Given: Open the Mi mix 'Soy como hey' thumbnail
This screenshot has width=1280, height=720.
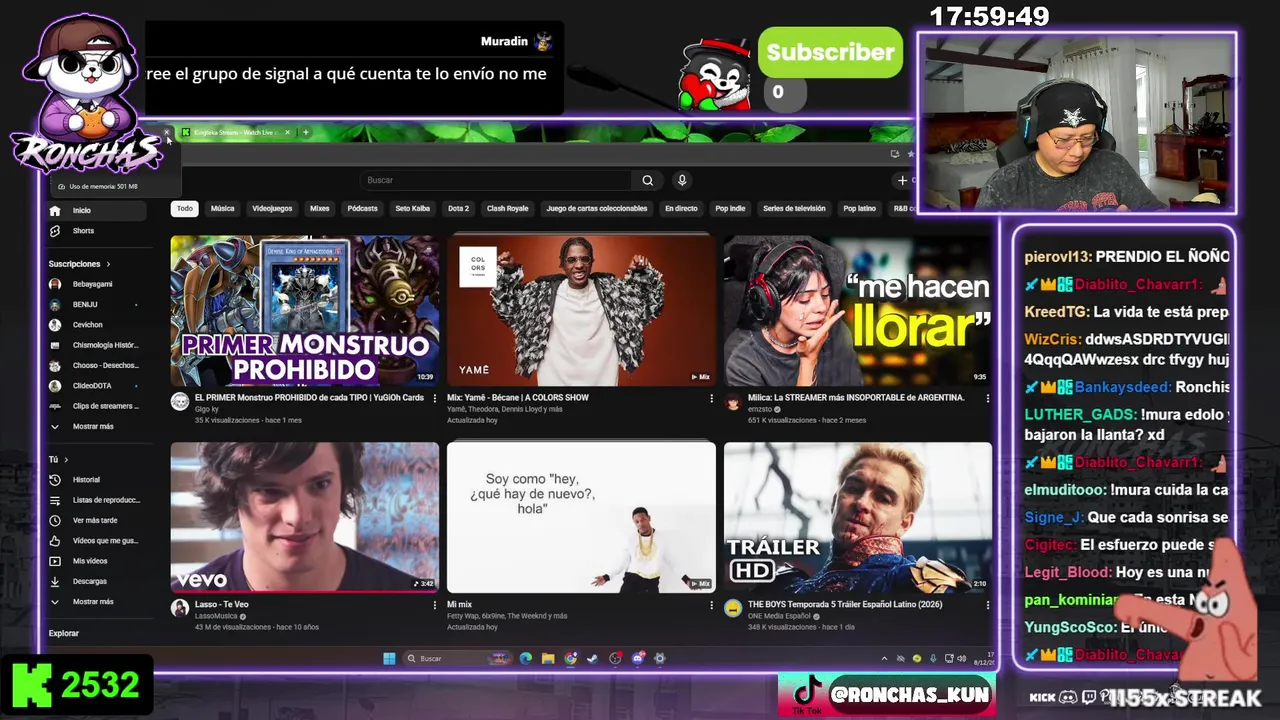Looking at the screenshot, I should 581,517.
